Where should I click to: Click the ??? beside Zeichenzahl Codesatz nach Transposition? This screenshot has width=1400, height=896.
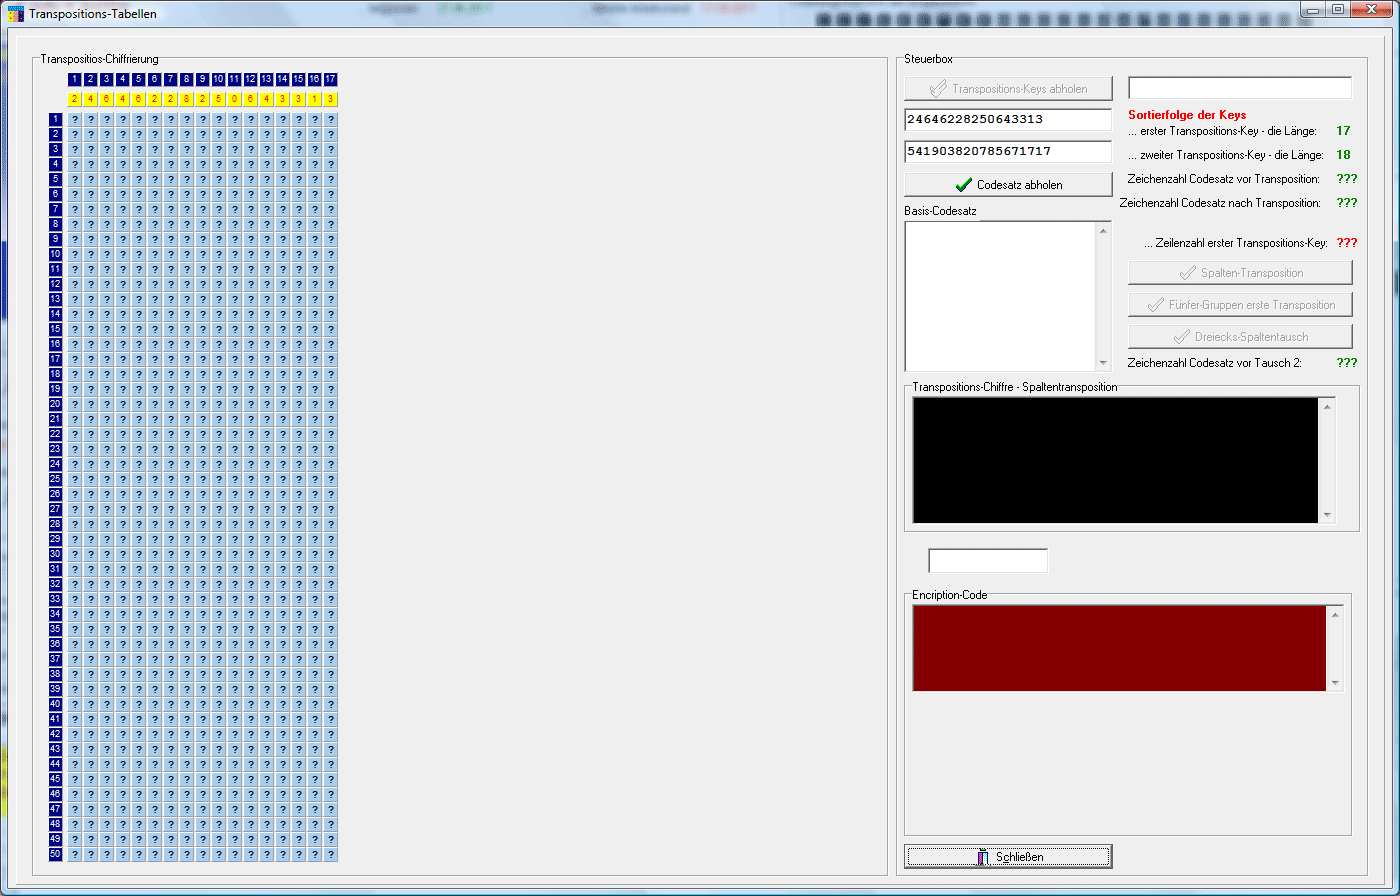pyautogui.click(x=1347, y=203)
